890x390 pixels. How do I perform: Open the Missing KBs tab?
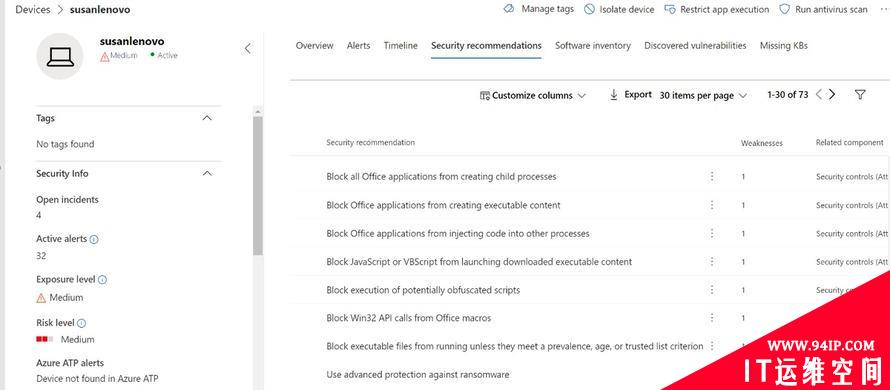(x=783, y=45)
